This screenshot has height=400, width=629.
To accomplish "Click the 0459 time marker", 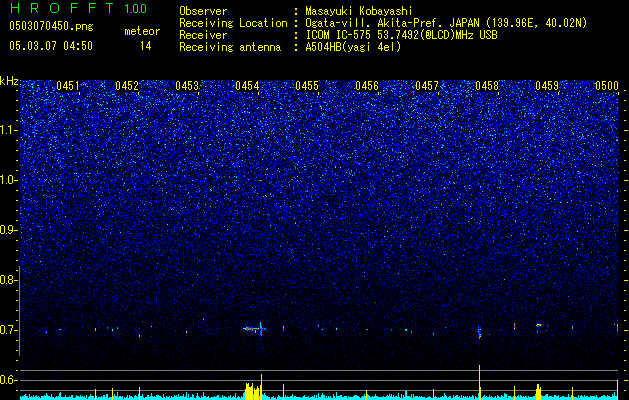I will pyautogui.click(x=547, y=86).
